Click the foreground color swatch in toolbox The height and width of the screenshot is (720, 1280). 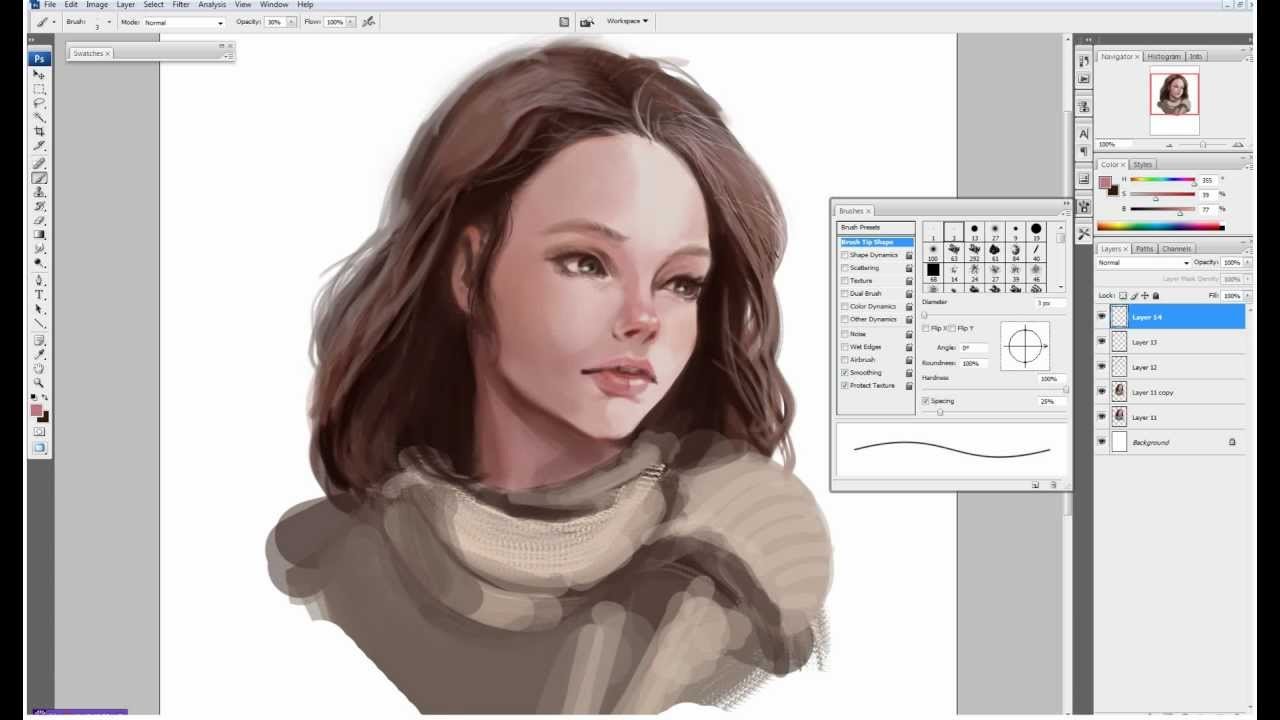(36, 410)
